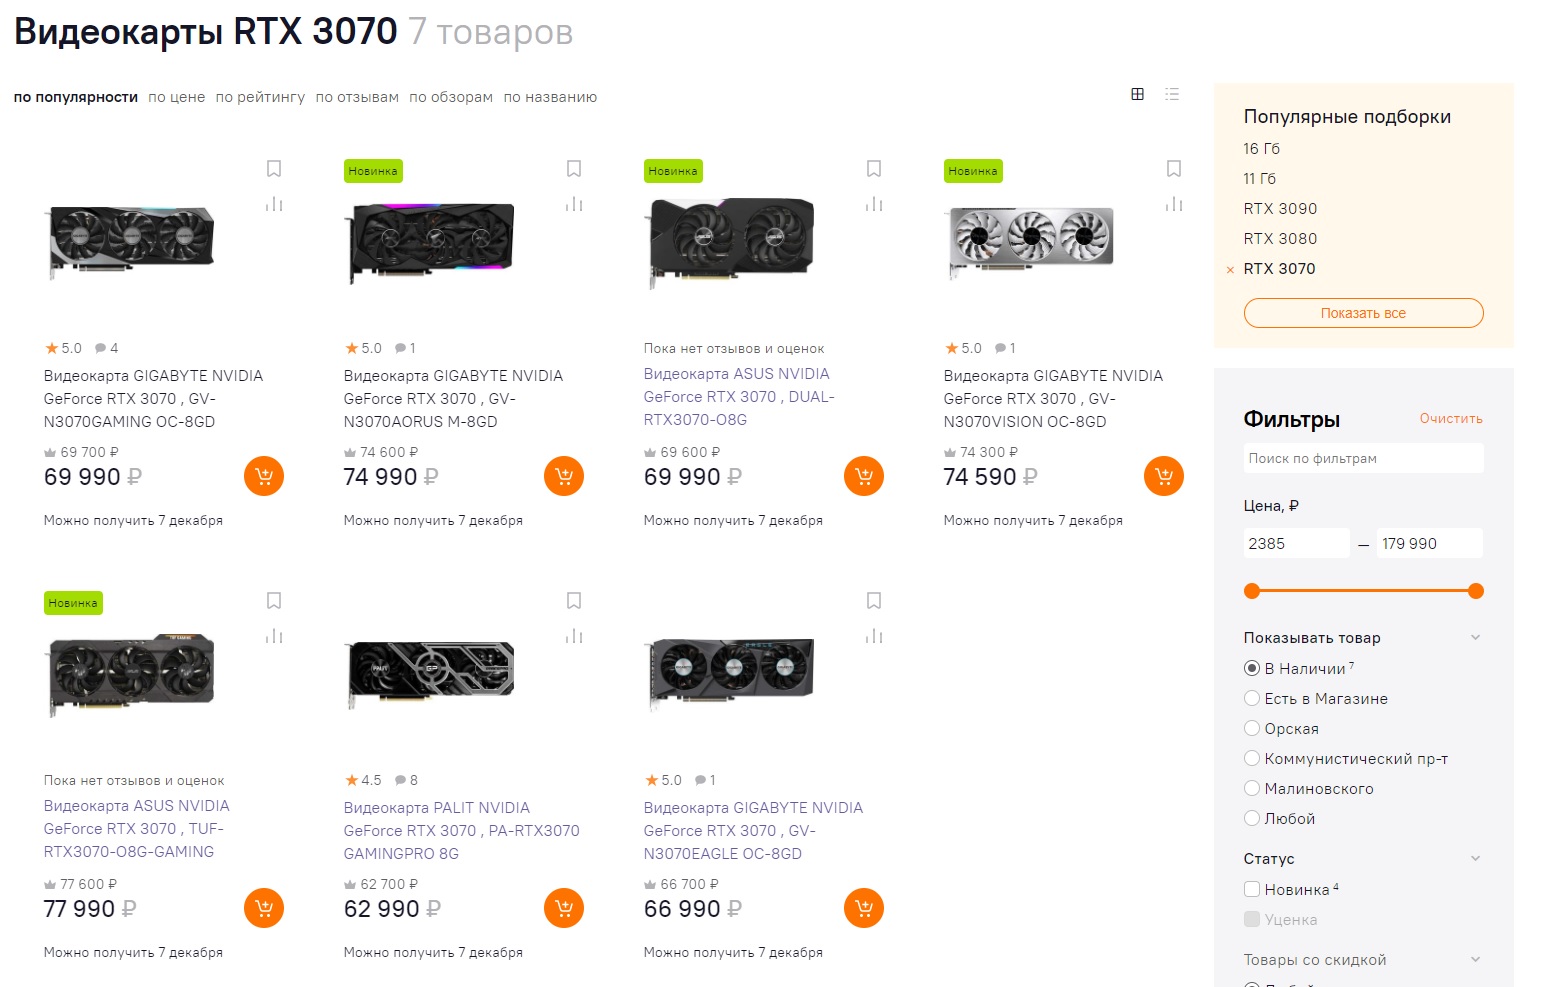Check the 'Новинка' status checkbox
1559x987 pixels.
coord(1252,889)
